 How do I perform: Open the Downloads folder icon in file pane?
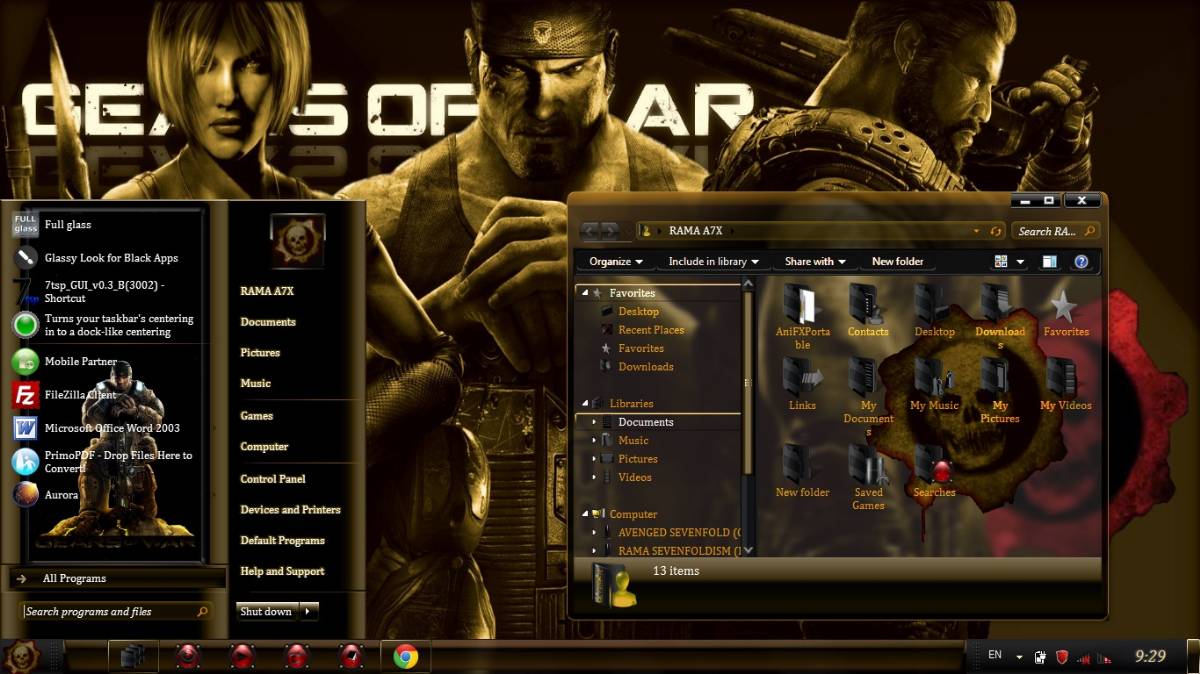tap(999, 303)
